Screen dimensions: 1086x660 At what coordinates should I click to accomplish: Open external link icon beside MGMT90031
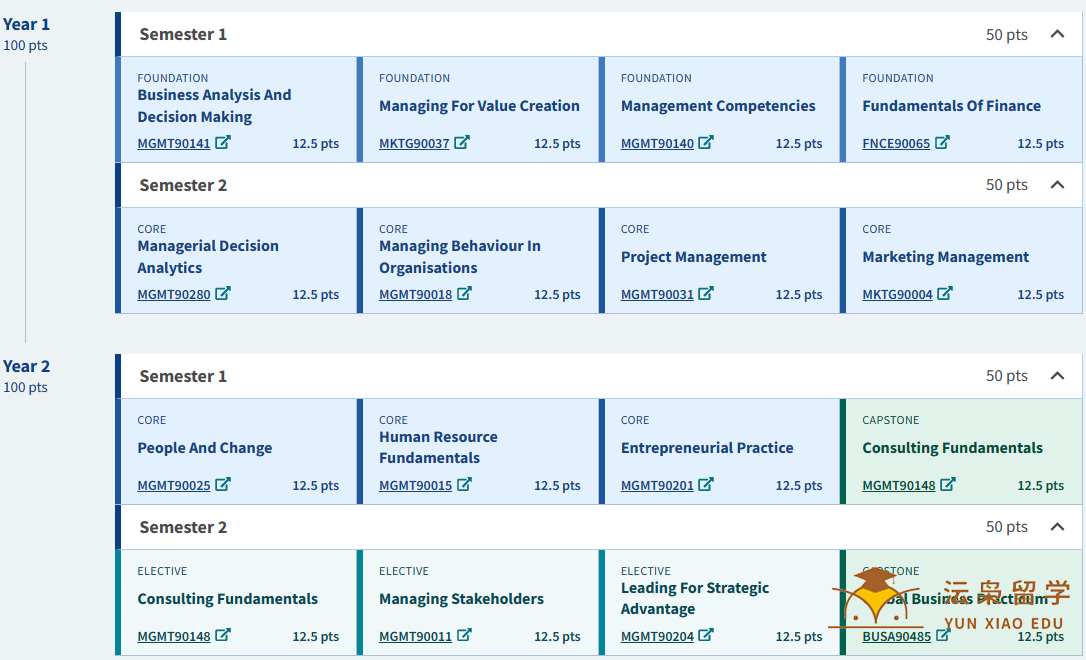click(x=706, y=294)
